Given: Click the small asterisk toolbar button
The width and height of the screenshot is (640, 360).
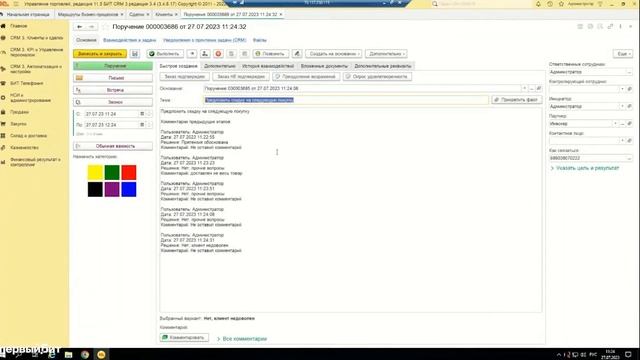Looking at the screenshot, I should click(192, 53).
